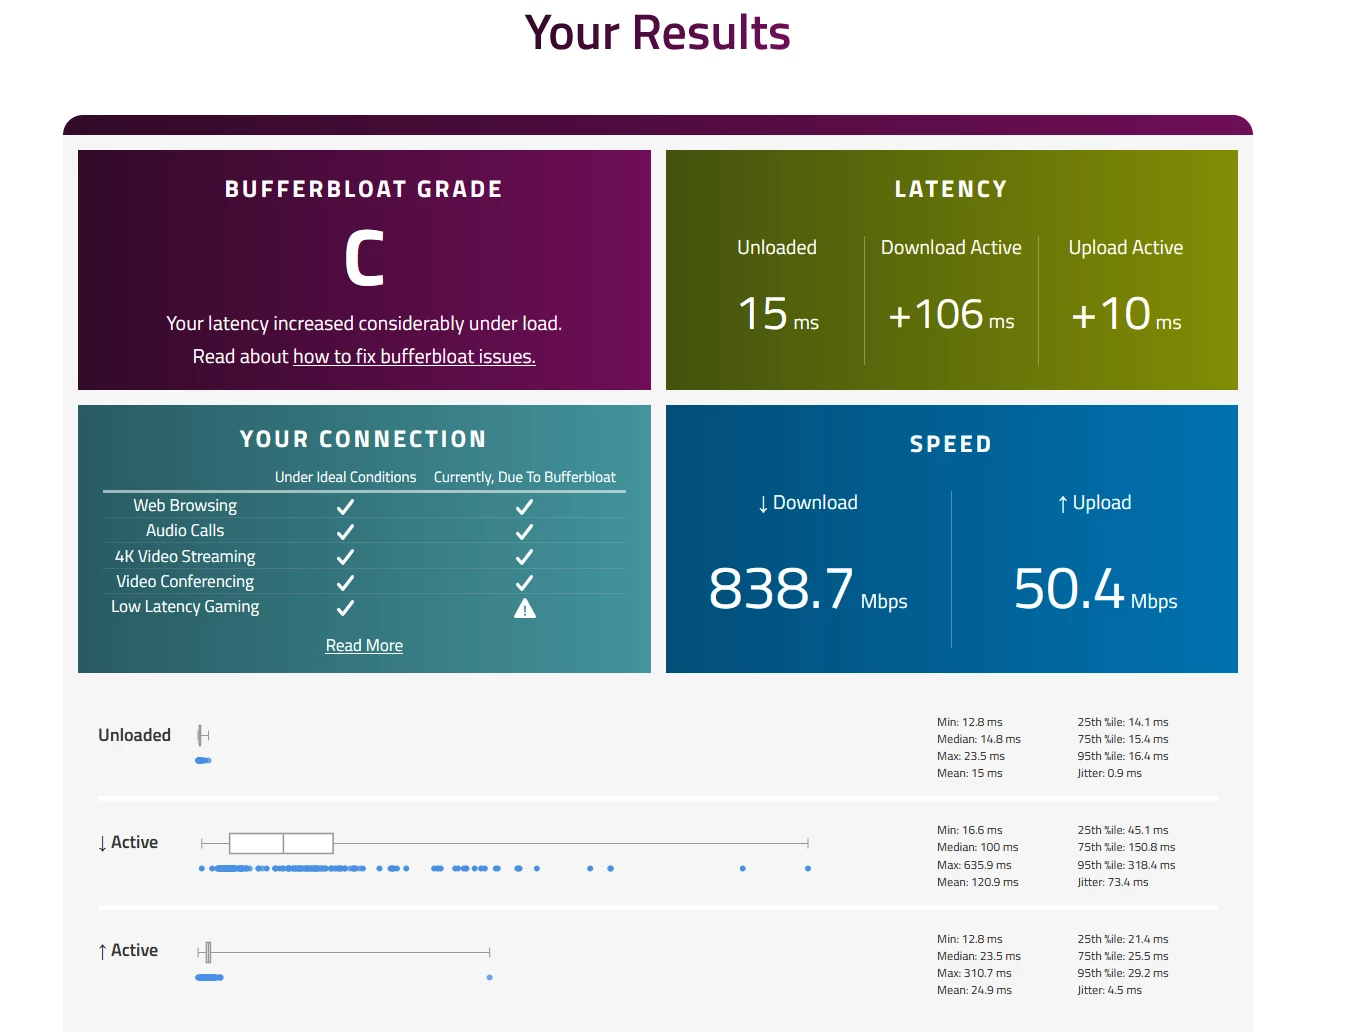Viewport: 1367px width, 1032px height.
Task: Click the Unloaded latency value 15 ms
Action: (778, 314)
